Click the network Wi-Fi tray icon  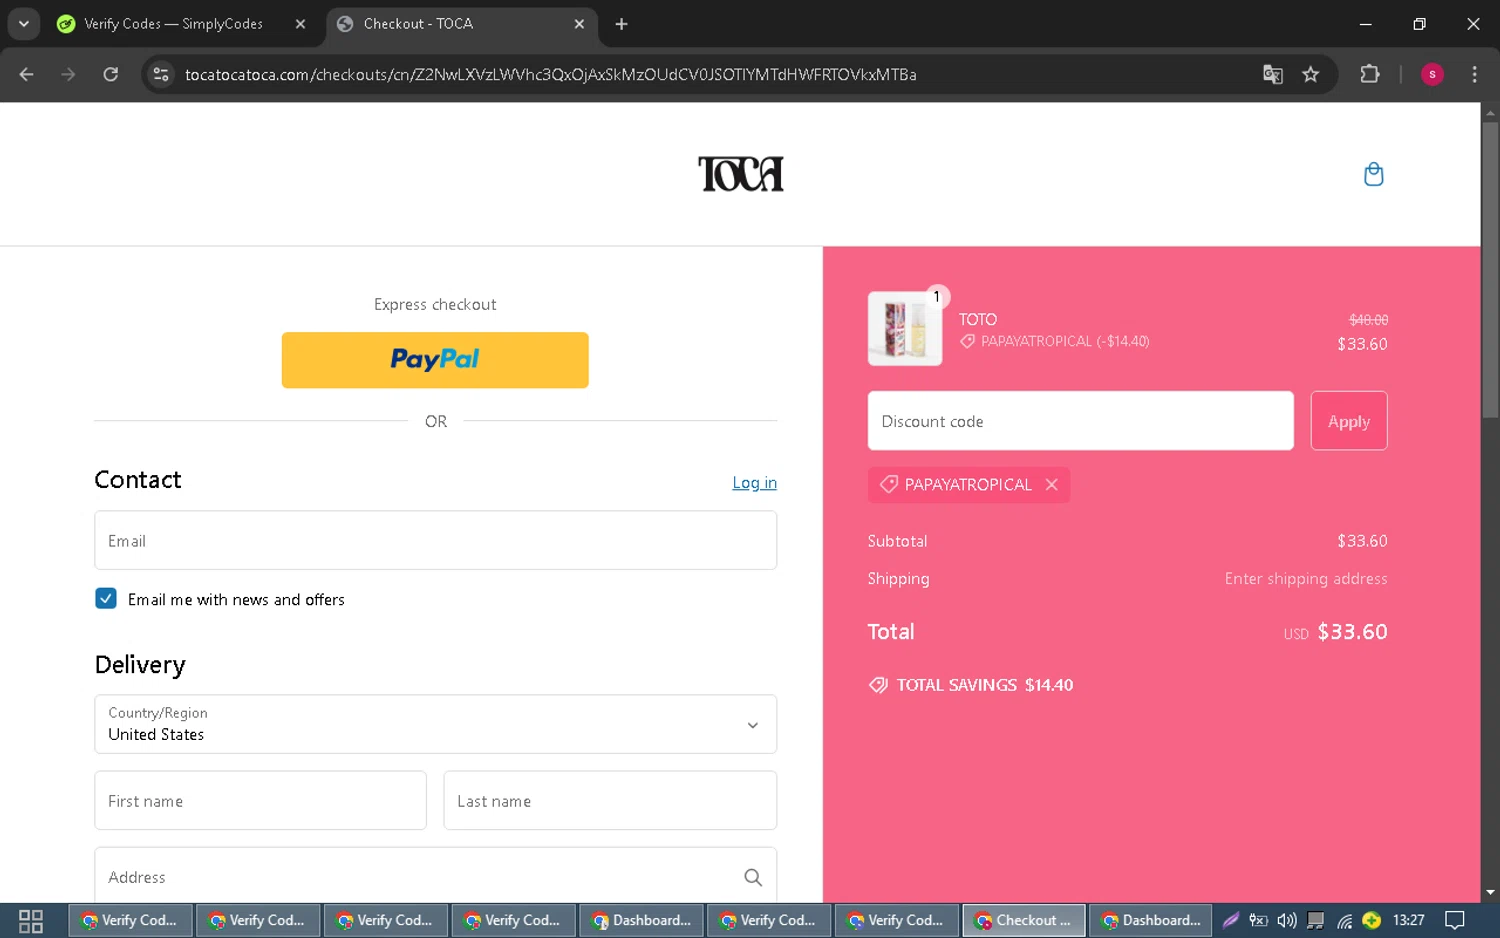1345,920
